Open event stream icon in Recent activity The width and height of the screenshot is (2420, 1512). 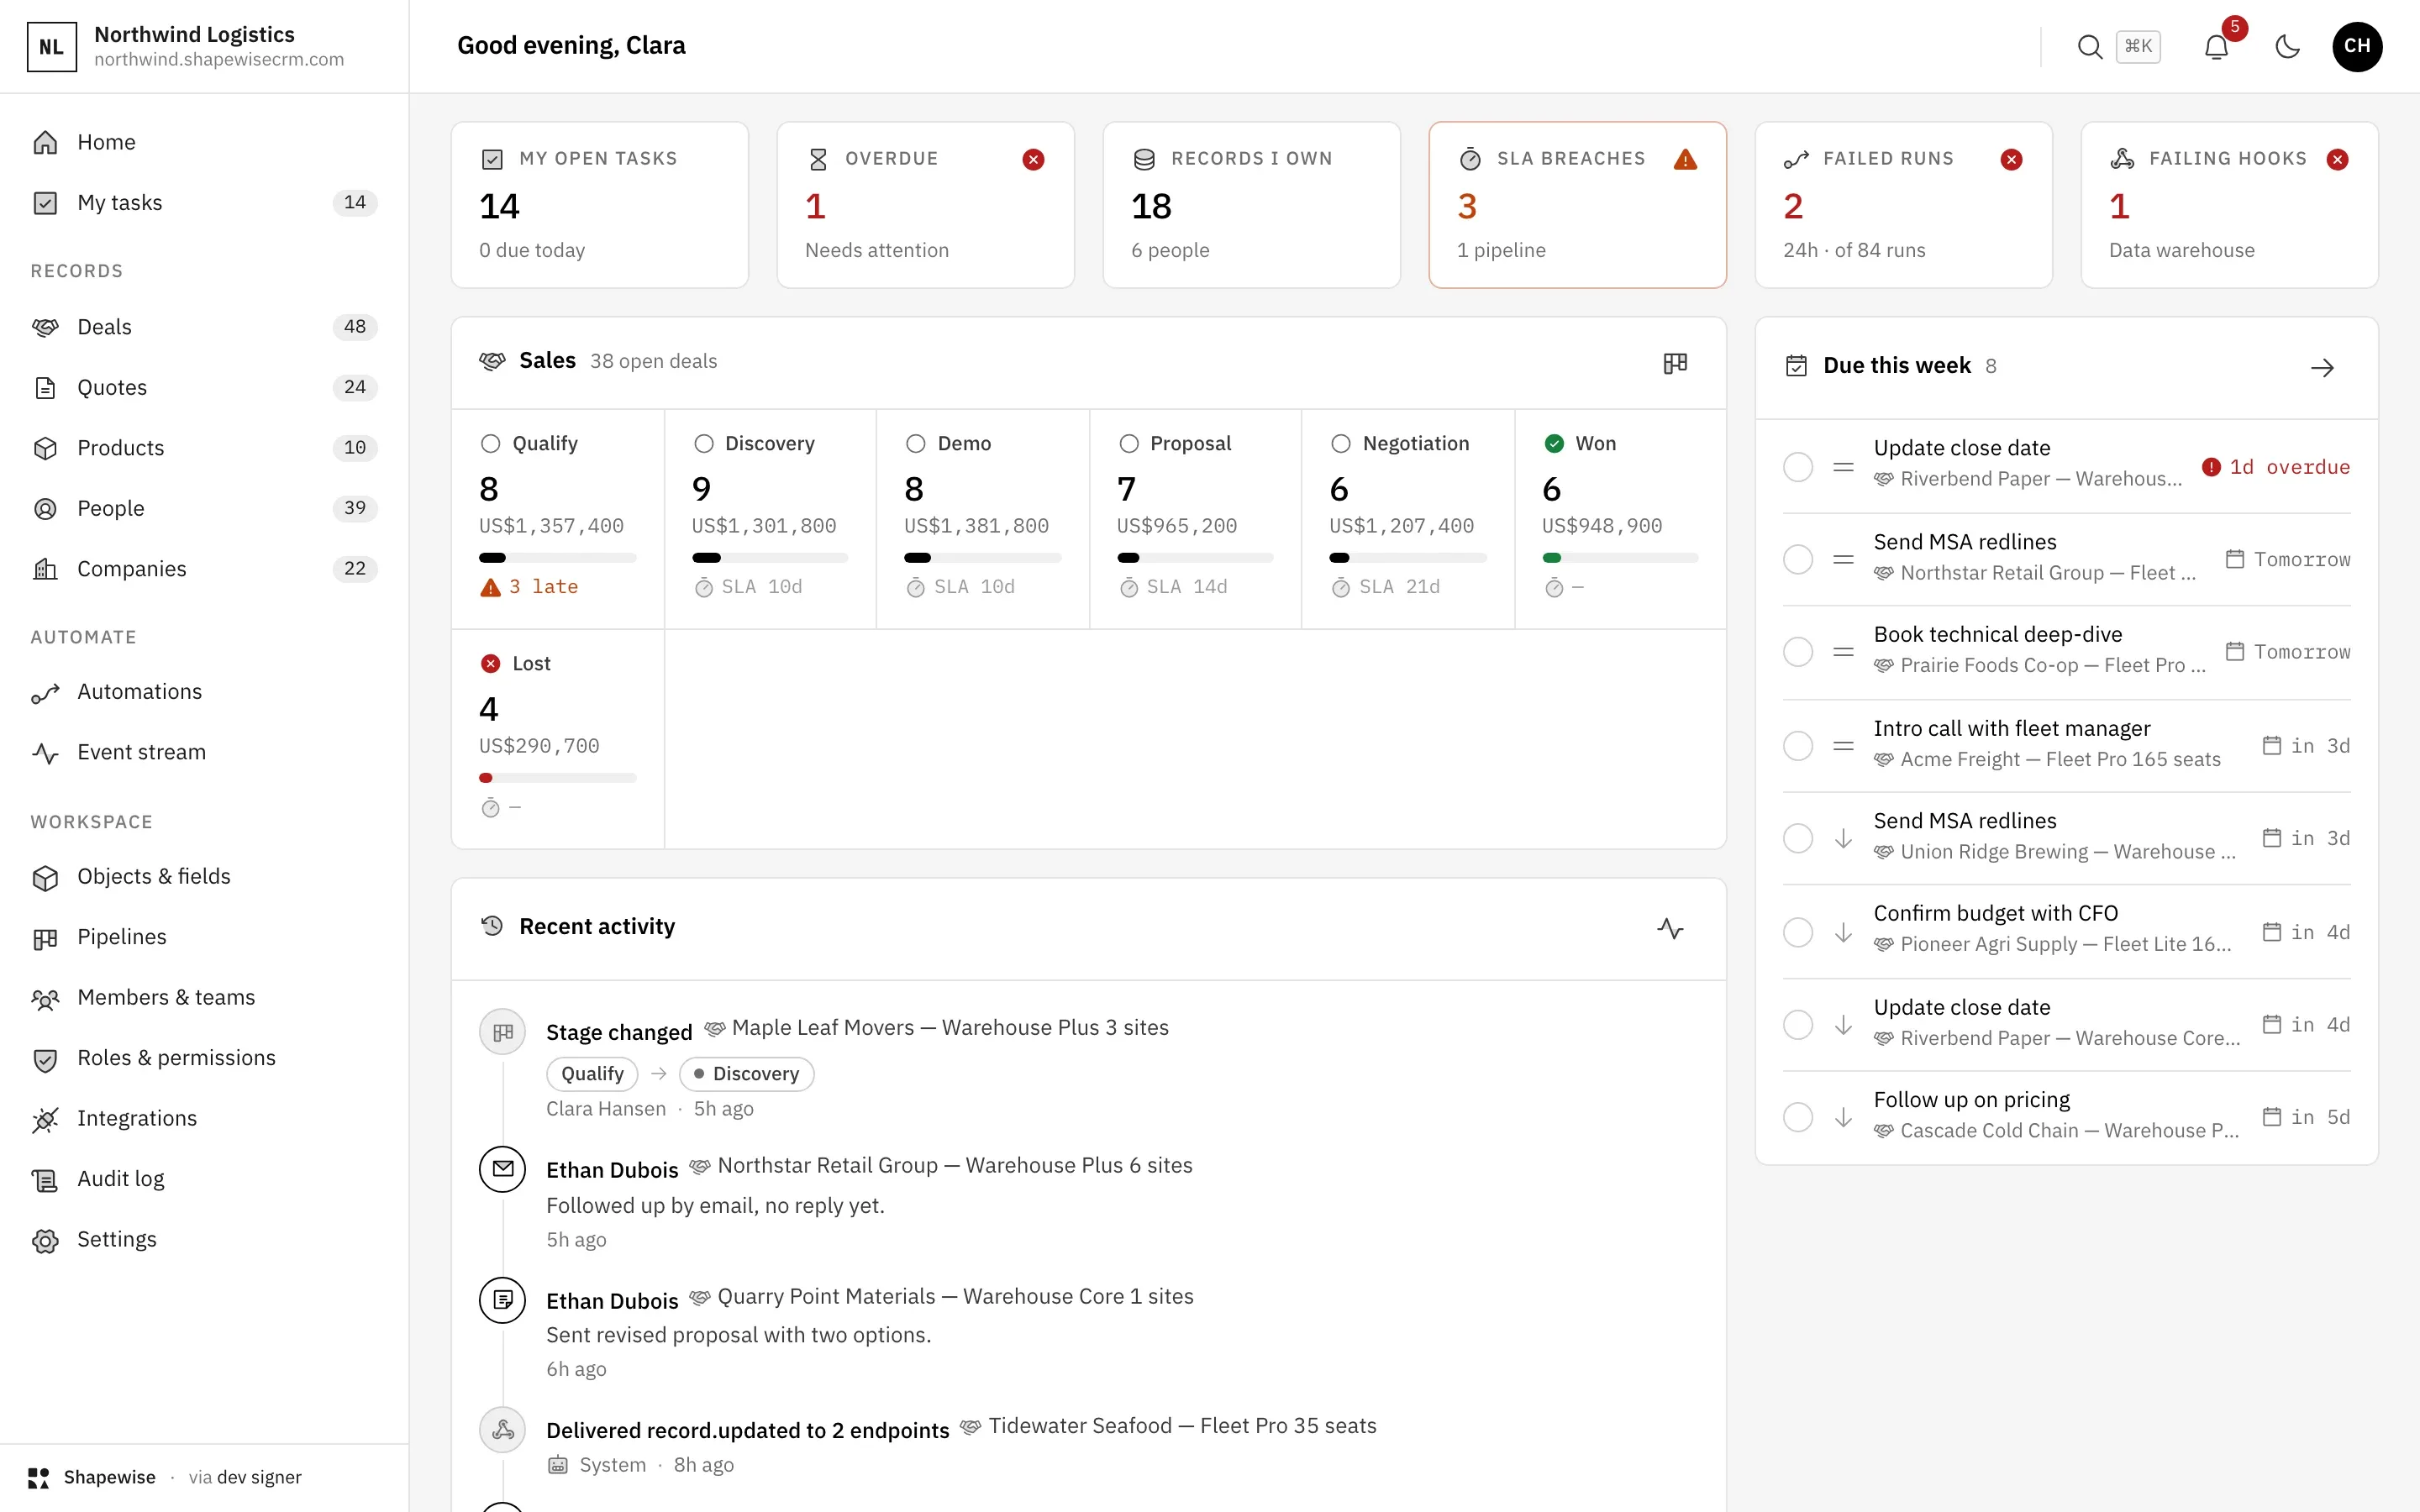[1670, 928]
